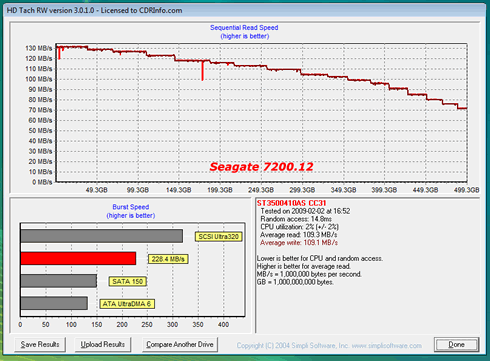This screenshot has height=361, width=490.
Task: Select the Random access: 14.8ms line
Action: [x=296, y=219]
